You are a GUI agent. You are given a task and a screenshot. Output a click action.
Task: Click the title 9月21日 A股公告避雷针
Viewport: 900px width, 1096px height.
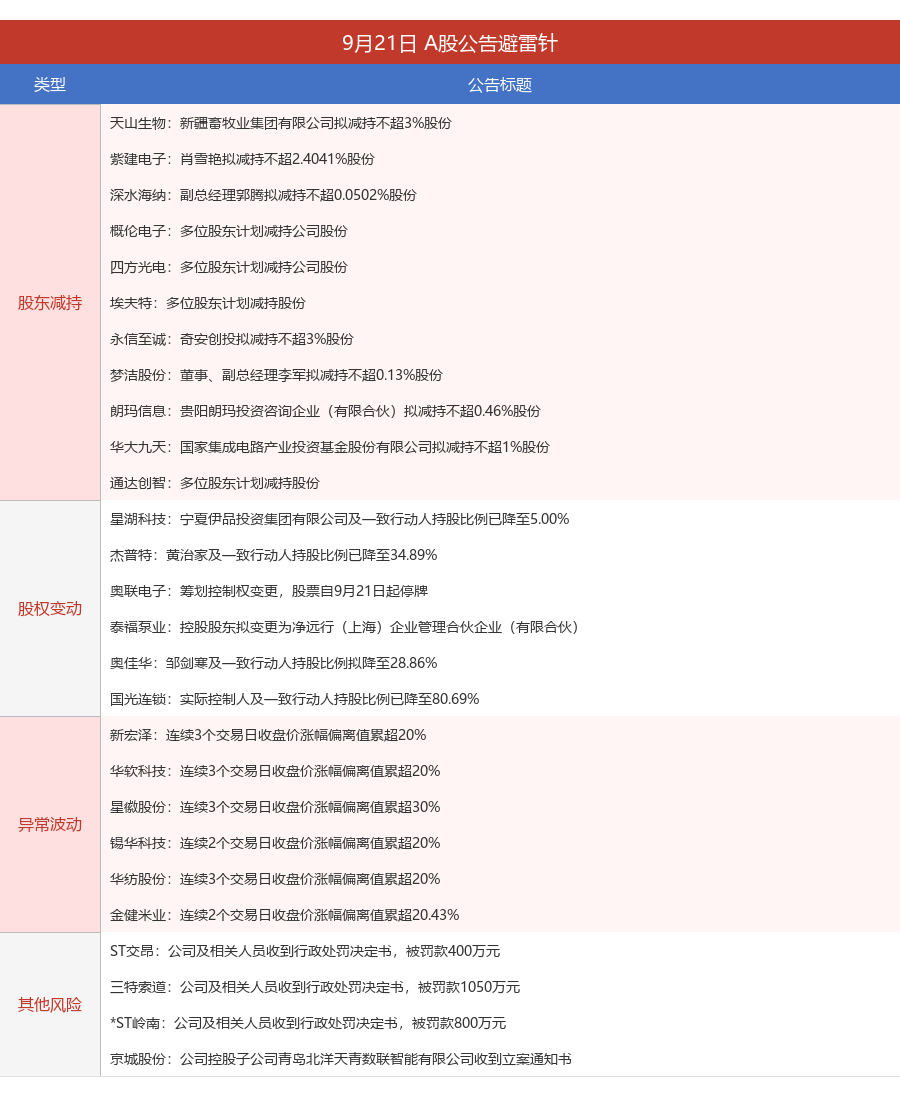point(449,43)
